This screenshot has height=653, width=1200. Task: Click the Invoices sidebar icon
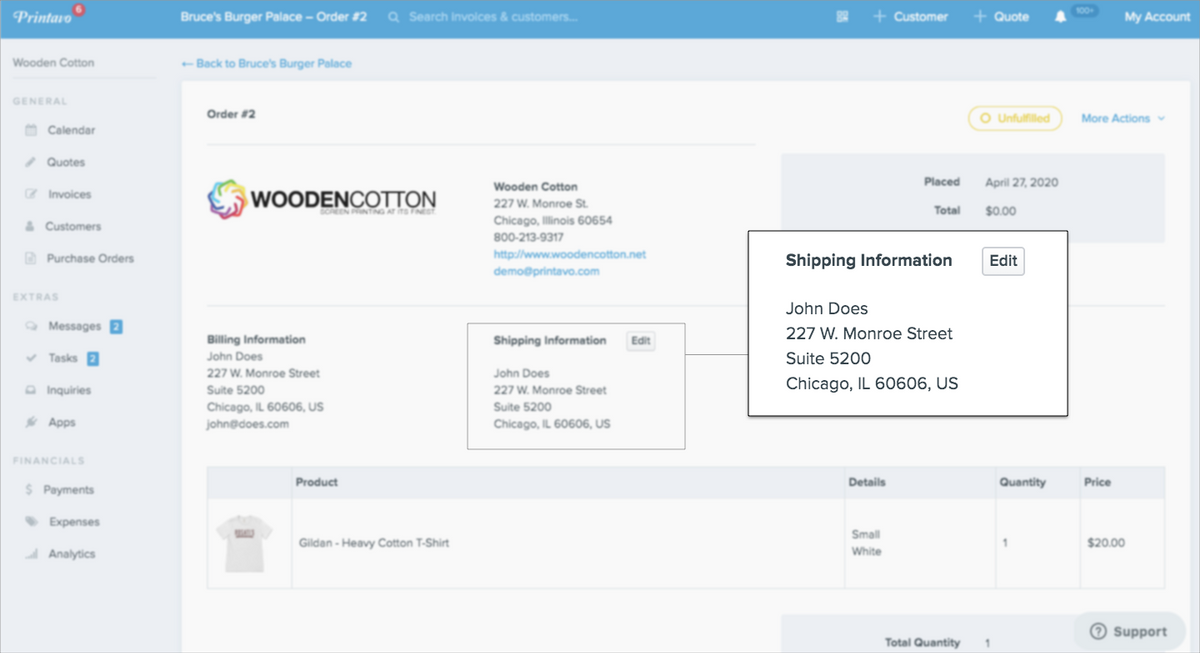[30, 194]
